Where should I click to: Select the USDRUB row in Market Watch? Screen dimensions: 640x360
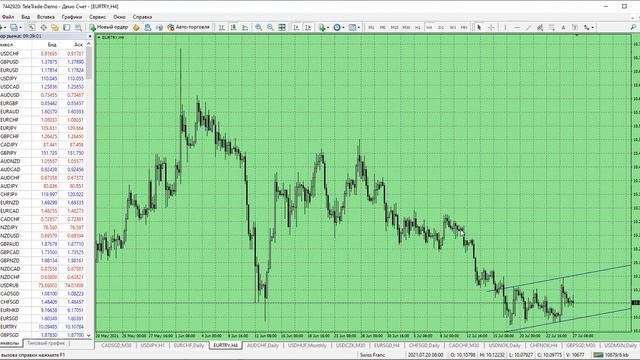pos(43,286)
